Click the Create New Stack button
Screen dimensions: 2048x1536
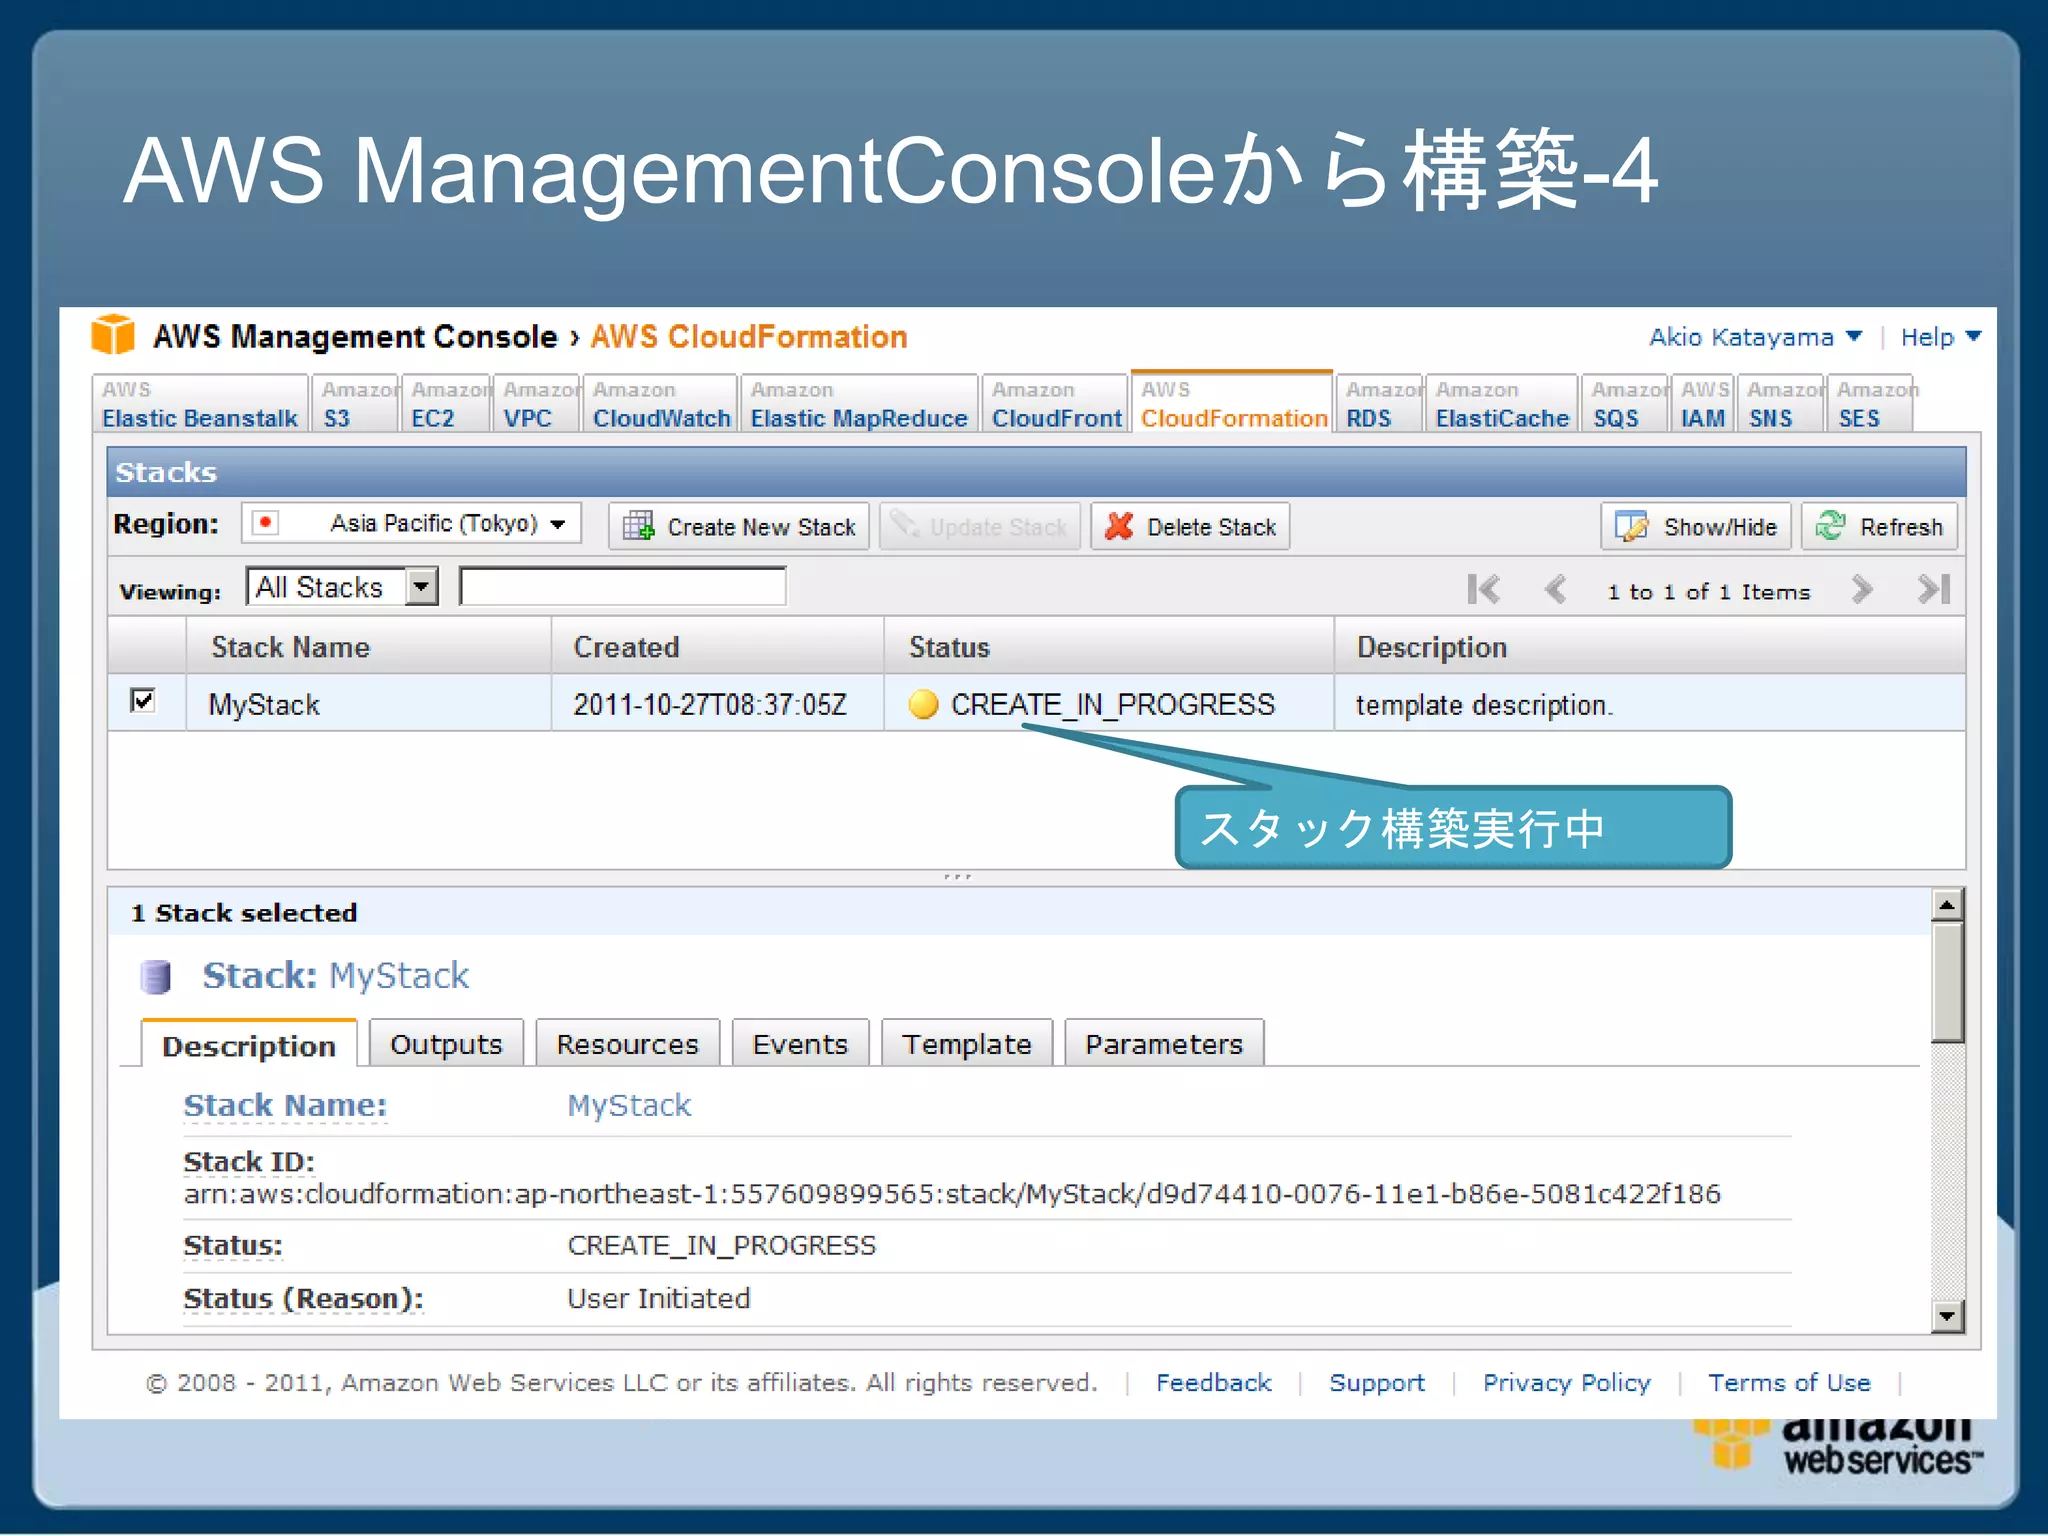pyautogui.click(x=739, y=526)
